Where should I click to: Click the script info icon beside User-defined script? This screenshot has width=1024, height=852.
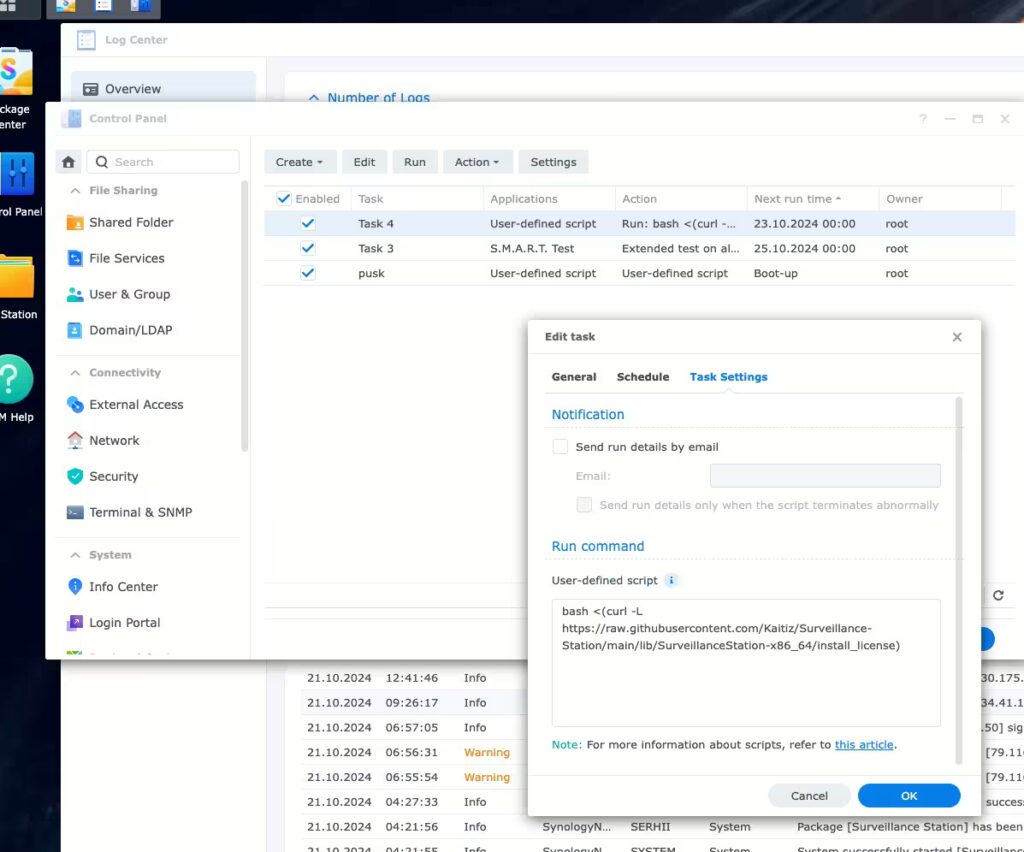point(671,580)
